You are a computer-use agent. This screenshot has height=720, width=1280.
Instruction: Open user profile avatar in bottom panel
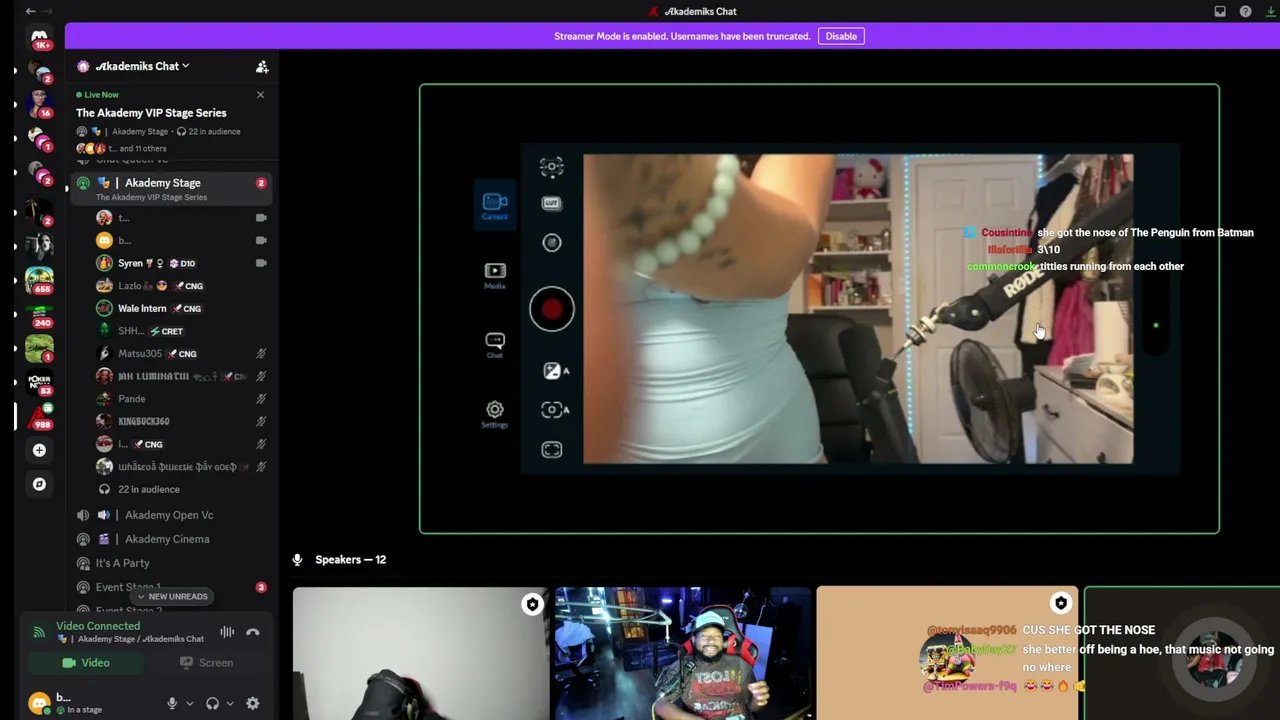pyautogui.click(x=39, y=704)
